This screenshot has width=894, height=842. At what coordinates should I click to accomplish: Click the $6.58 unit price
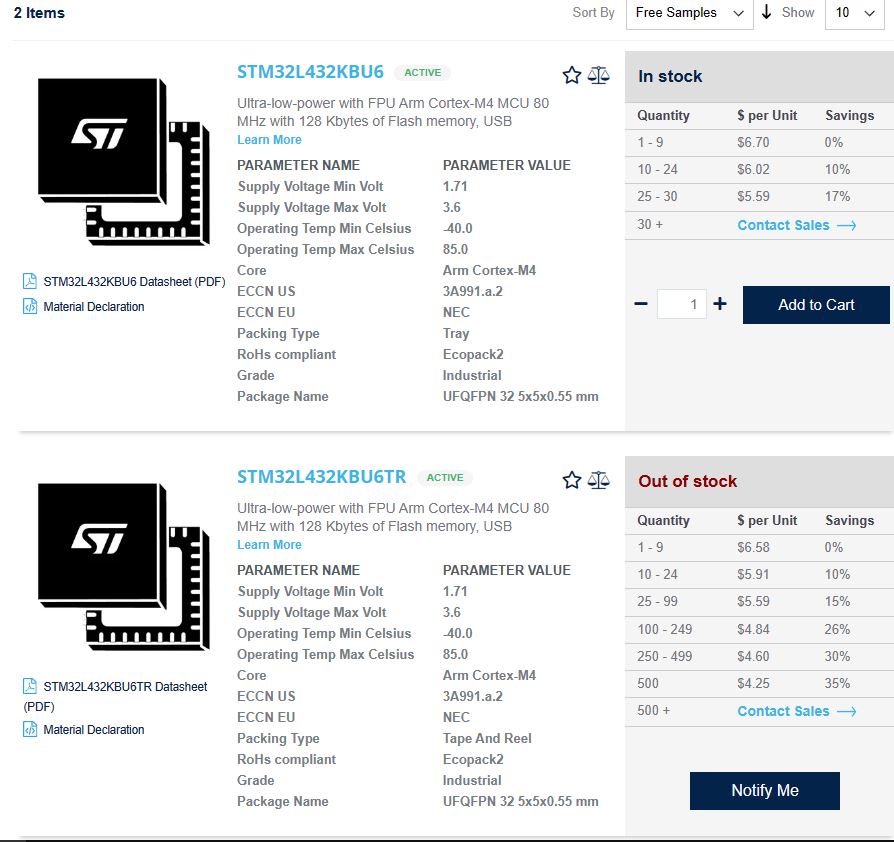click(753, 547)
